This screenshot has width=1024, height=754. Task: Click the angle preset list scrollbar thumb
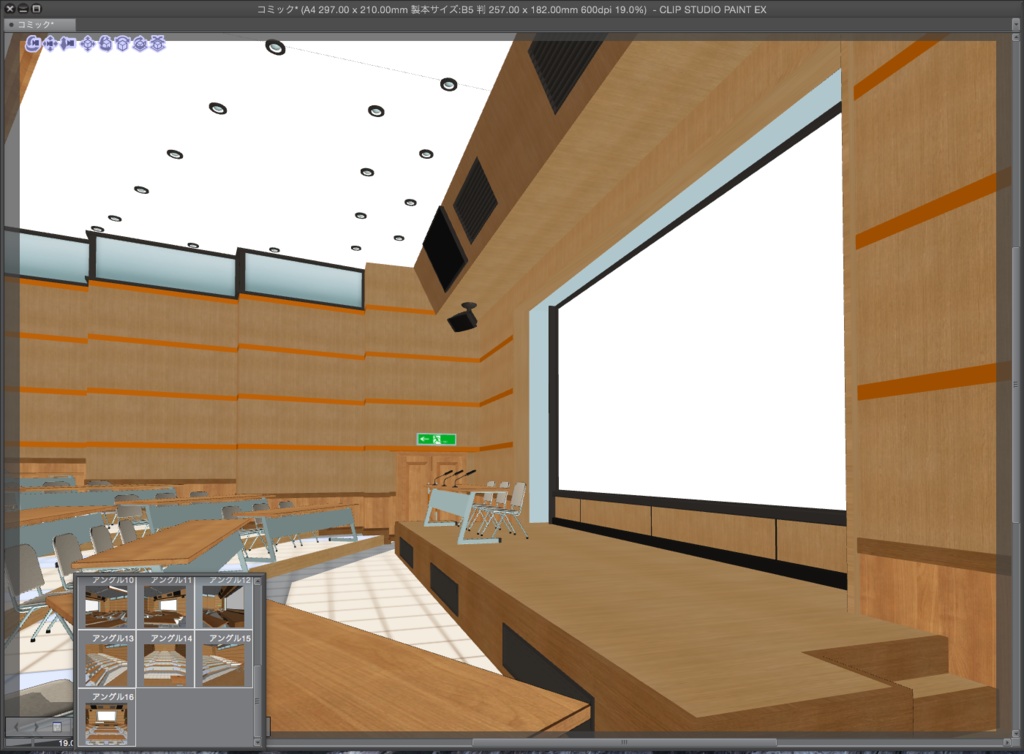(257, 702)
